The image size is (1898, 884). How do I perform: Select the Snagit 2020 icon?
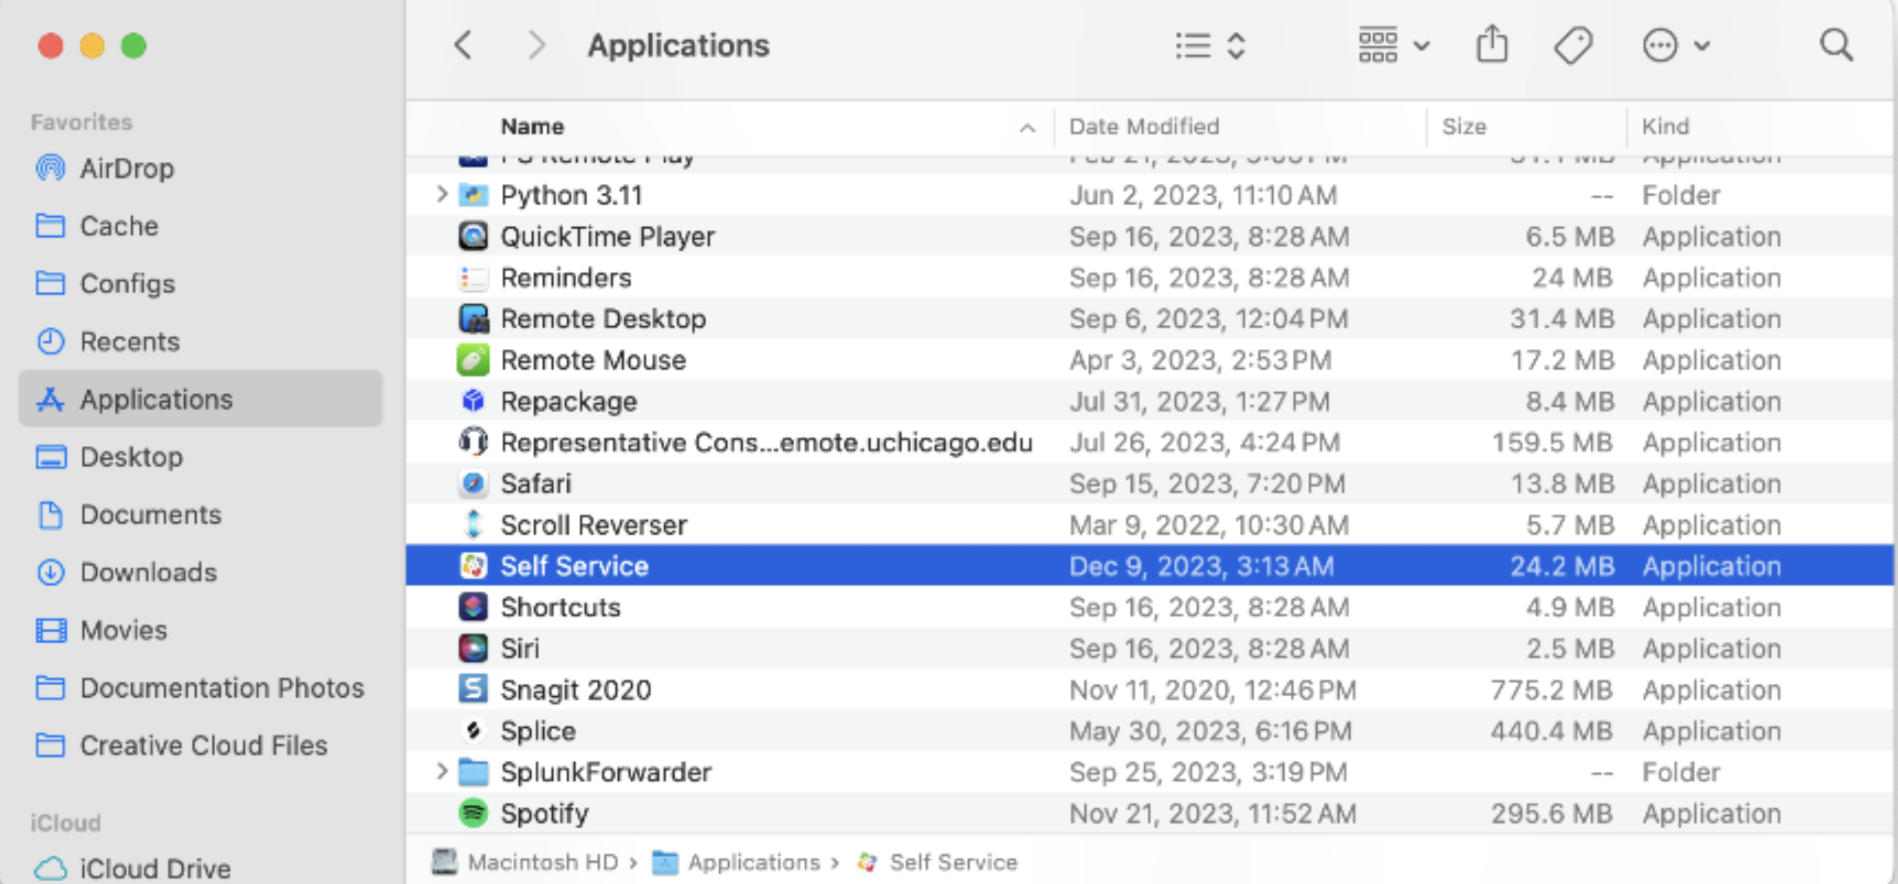[473, 690]
